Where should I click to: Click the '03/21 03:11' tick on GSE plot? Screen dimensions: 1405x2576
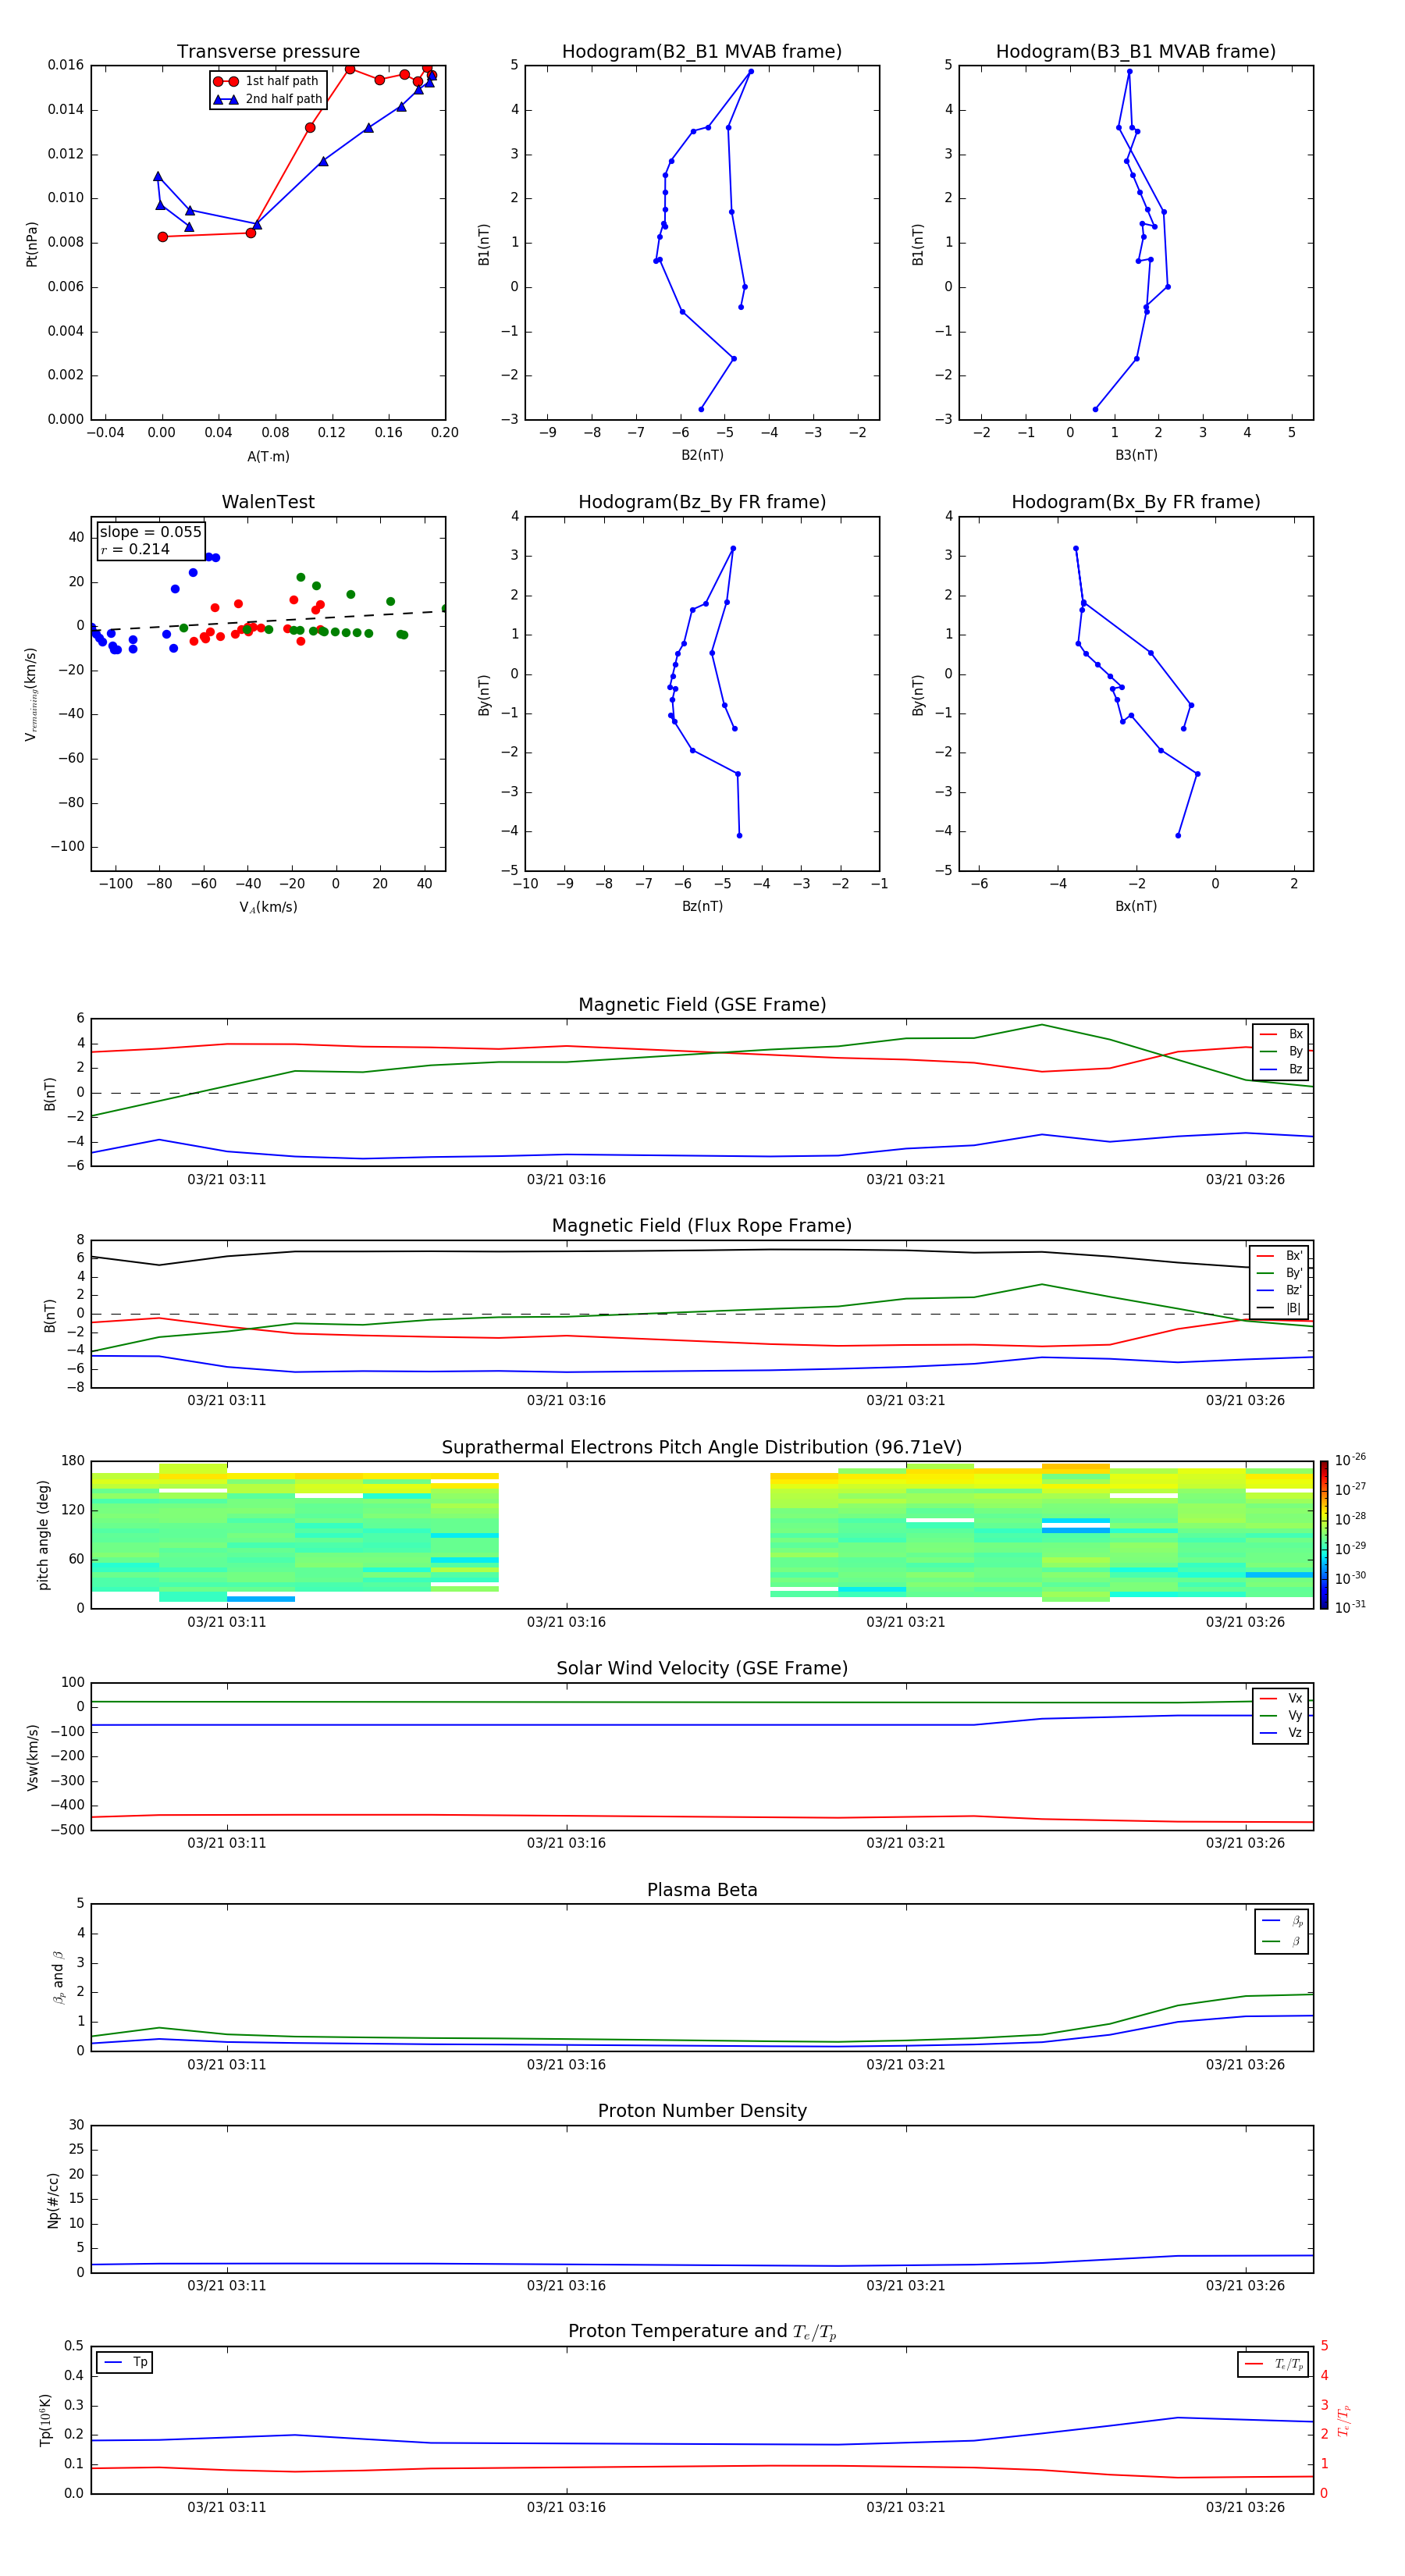point(227,1180)
